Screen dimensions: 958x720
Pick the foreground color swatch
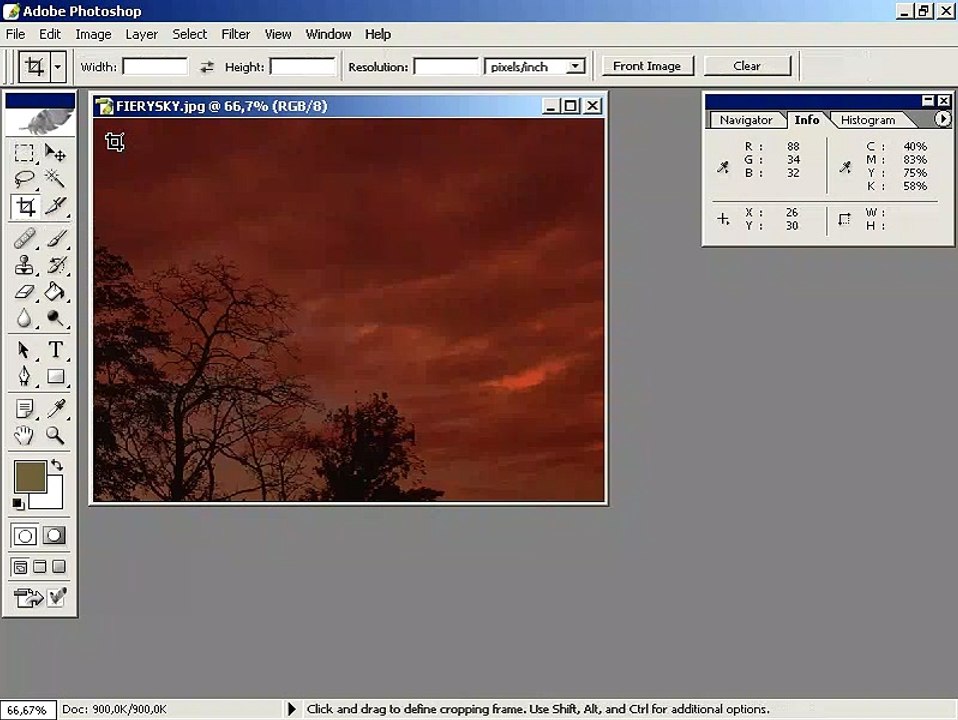29,477
